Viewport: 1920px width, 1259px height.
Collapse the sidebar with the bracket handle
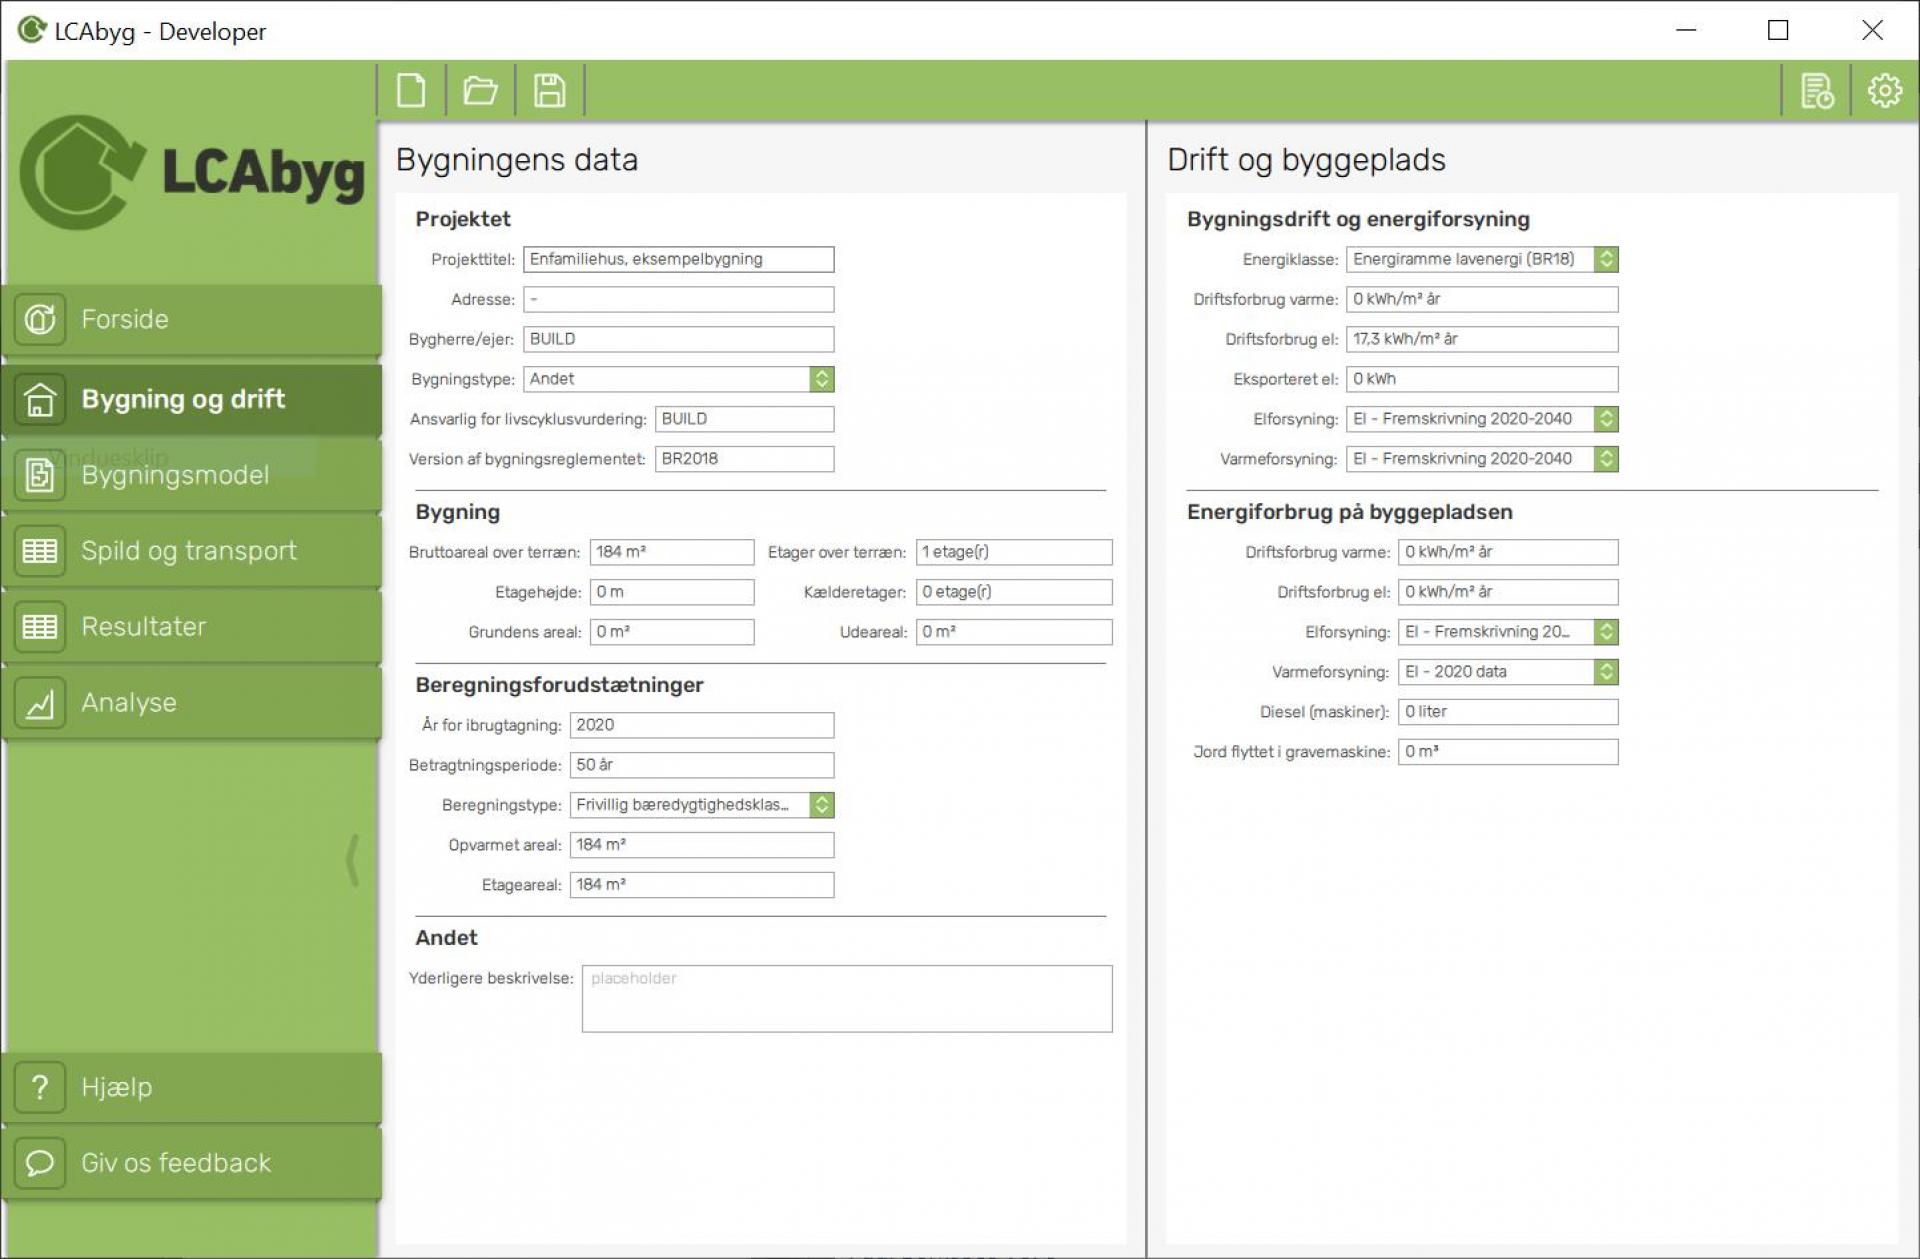[352, 859]
